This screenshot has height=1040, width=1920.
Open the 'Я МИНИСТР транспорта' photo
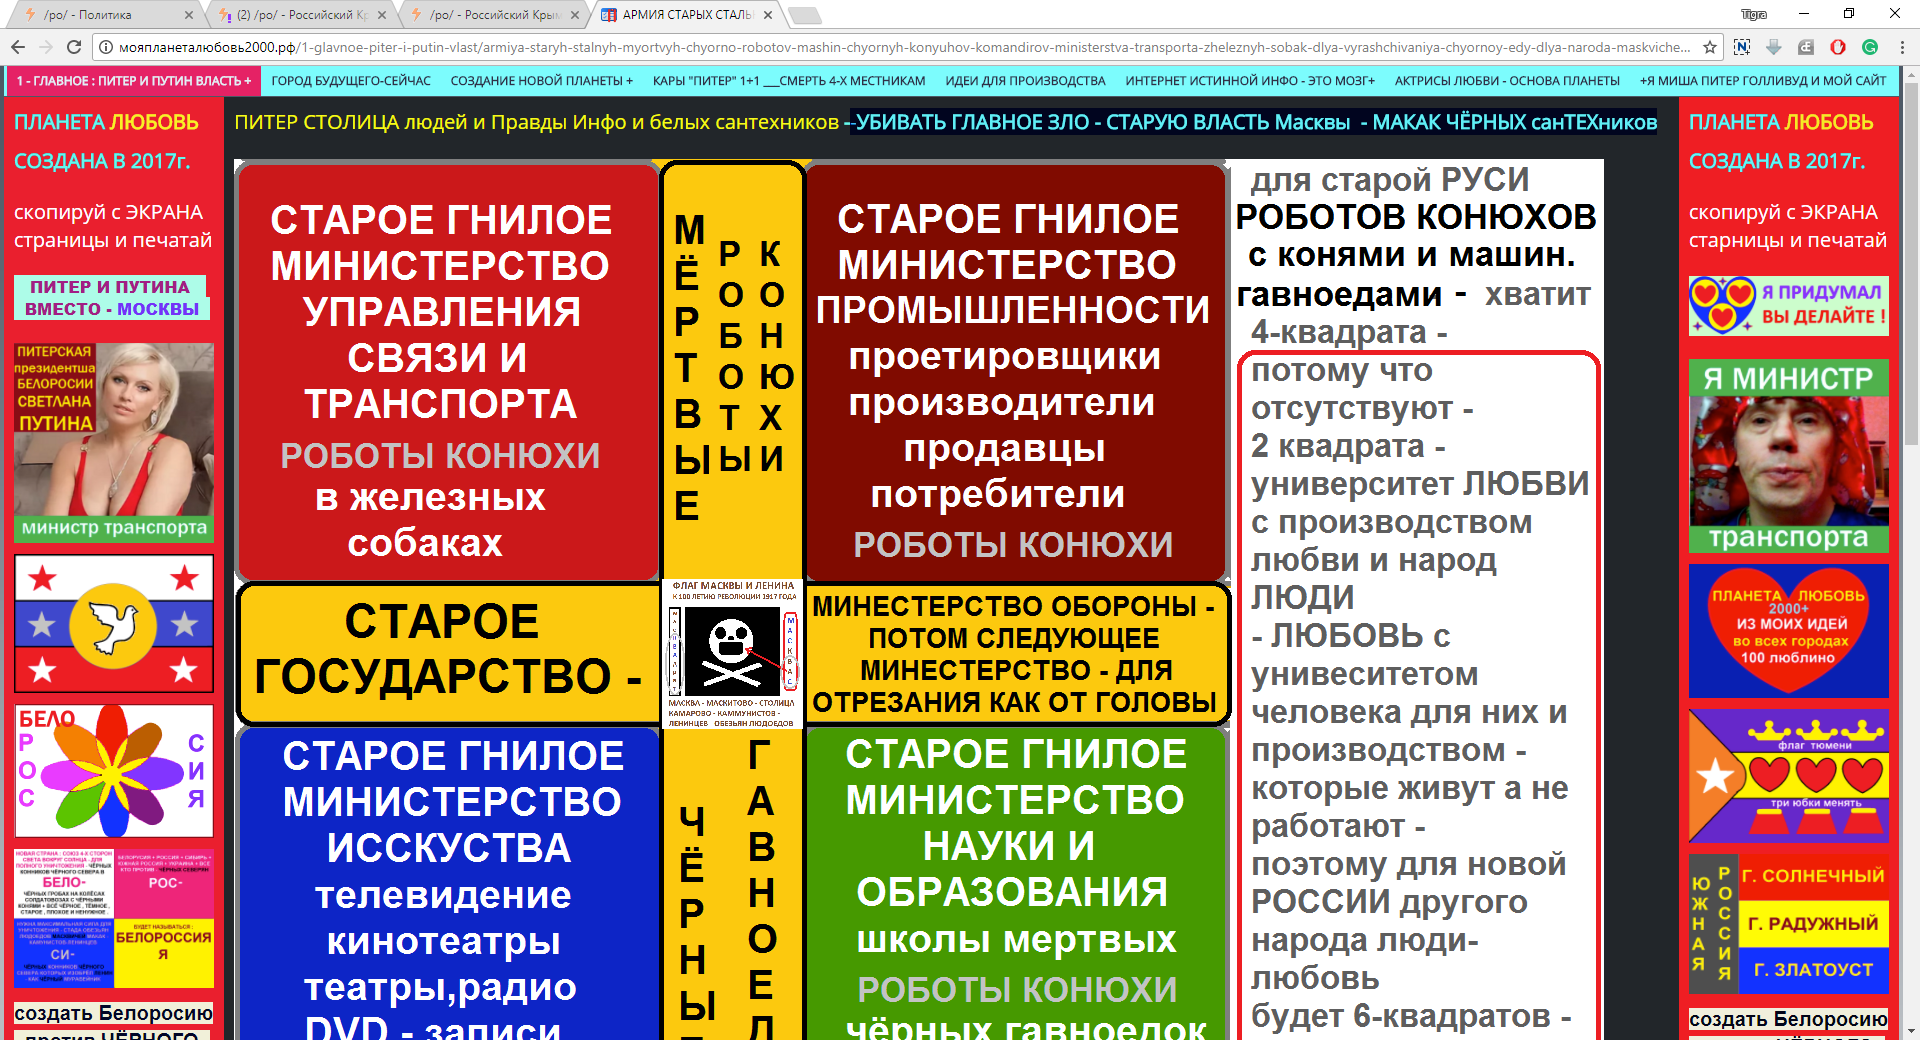(x=1789, y=456)
